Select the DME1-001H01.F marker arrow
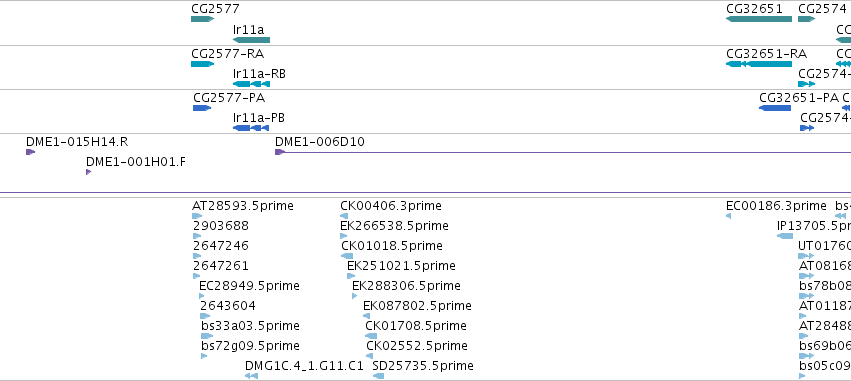851x381 pixels. (x=88, y=172)
